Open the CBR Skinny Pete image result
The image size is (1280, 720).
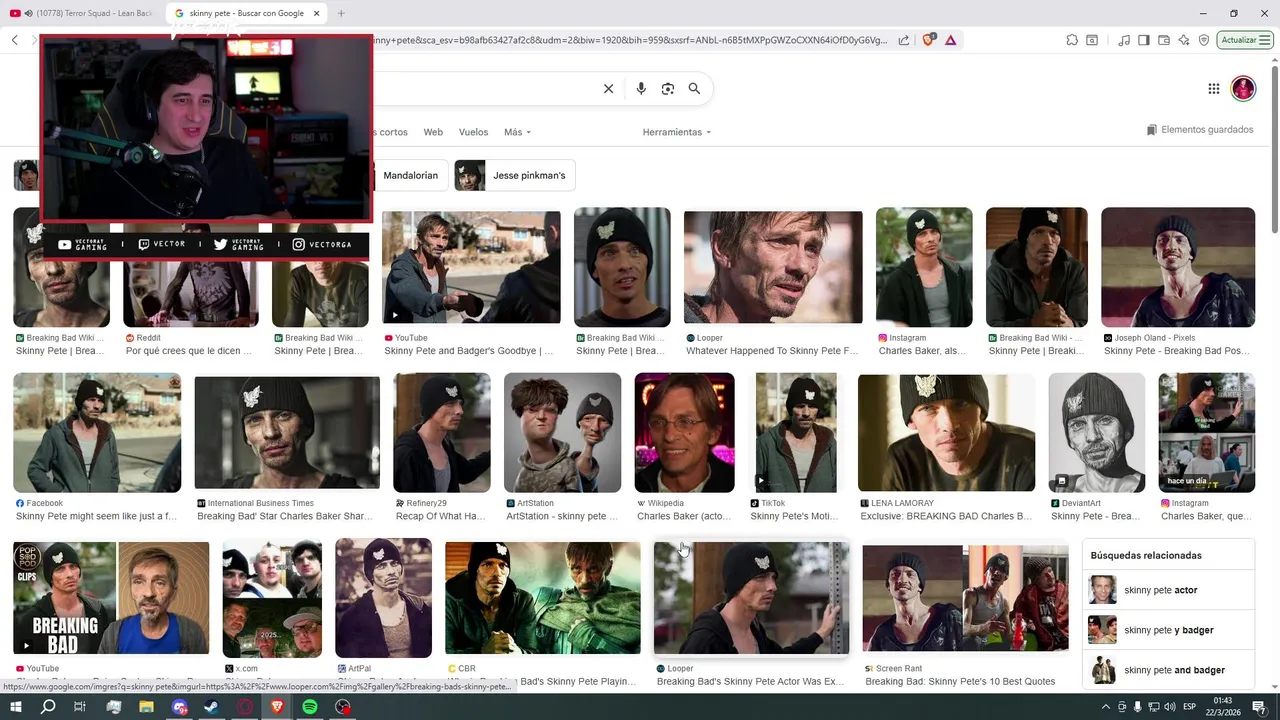543,597
